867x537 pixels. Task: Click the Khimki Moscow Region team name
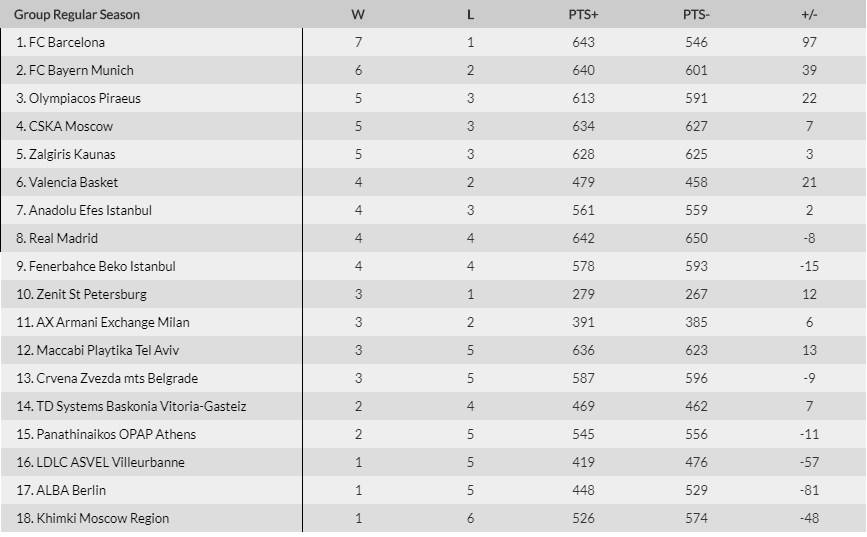tap(99, 518)
